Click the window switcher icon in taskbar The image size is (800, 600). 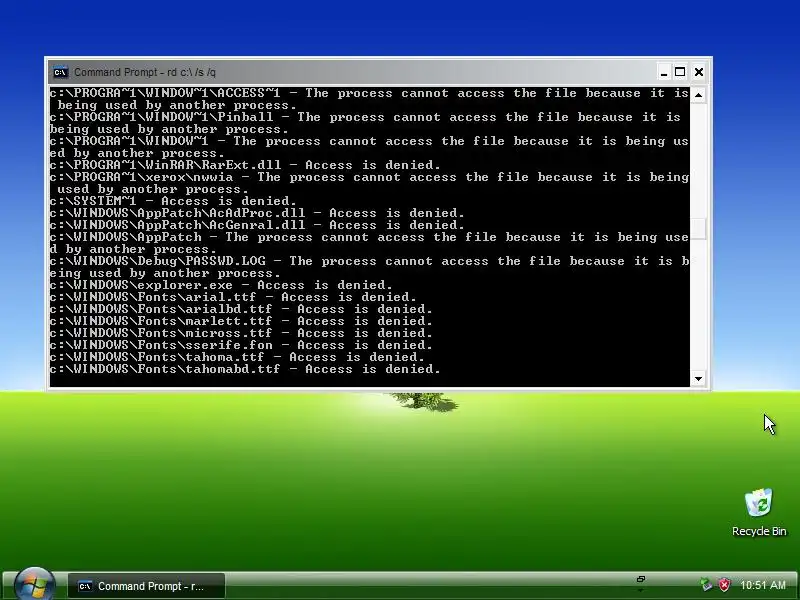coord(641,580)
